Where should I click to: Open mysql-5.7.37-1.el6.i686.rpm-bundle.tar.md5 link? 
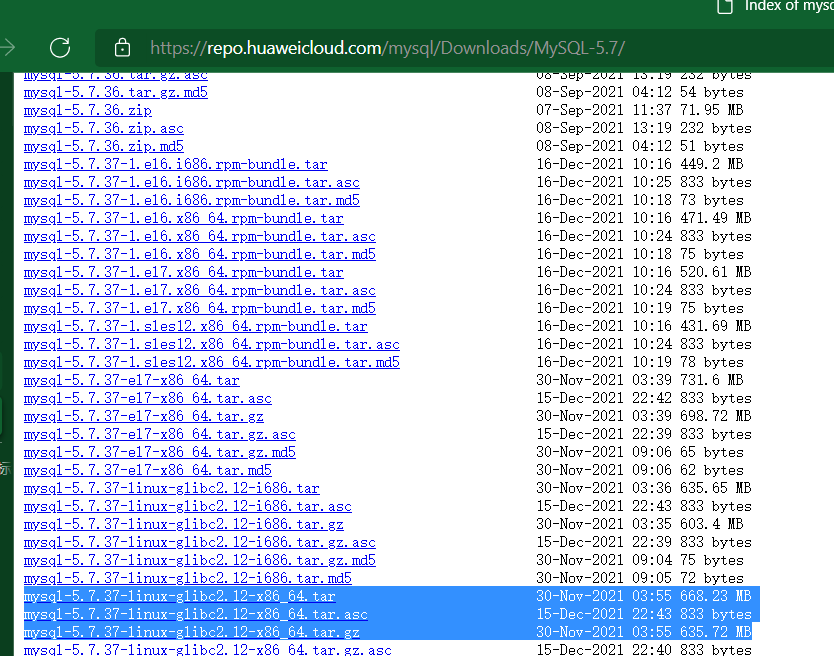[x=191, y=201]
